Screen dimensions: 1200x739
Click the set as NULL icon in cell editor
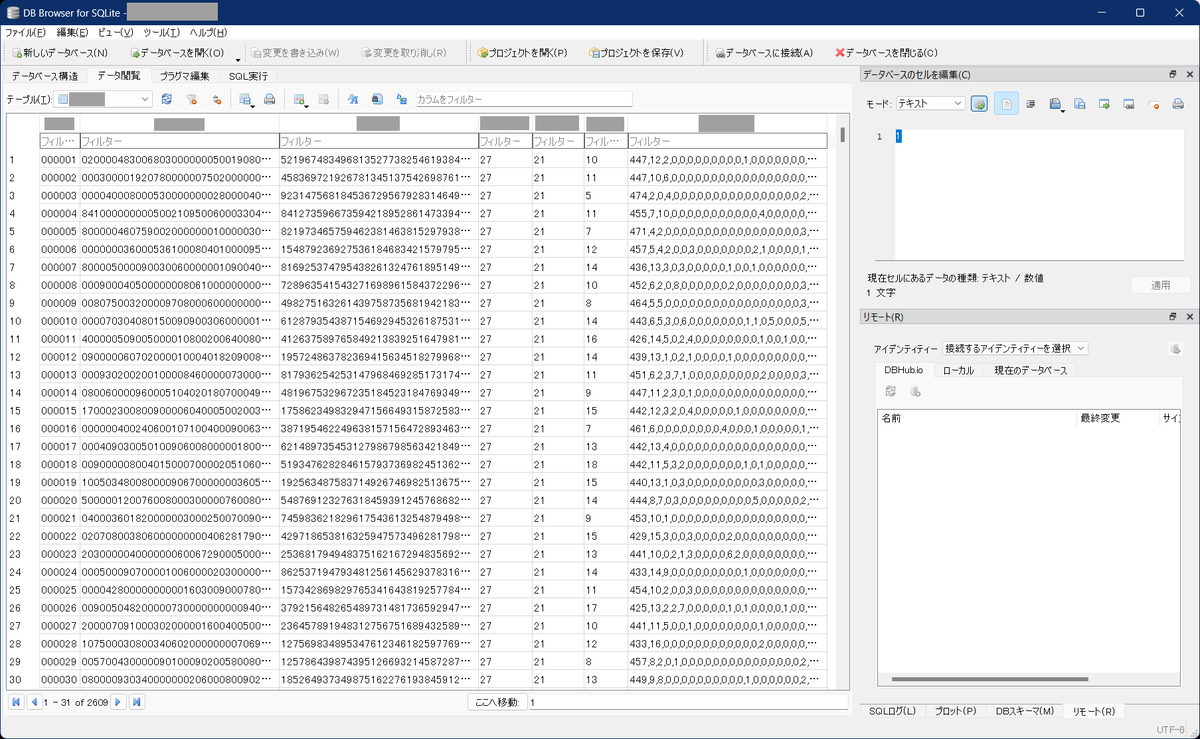[1153, 103]
